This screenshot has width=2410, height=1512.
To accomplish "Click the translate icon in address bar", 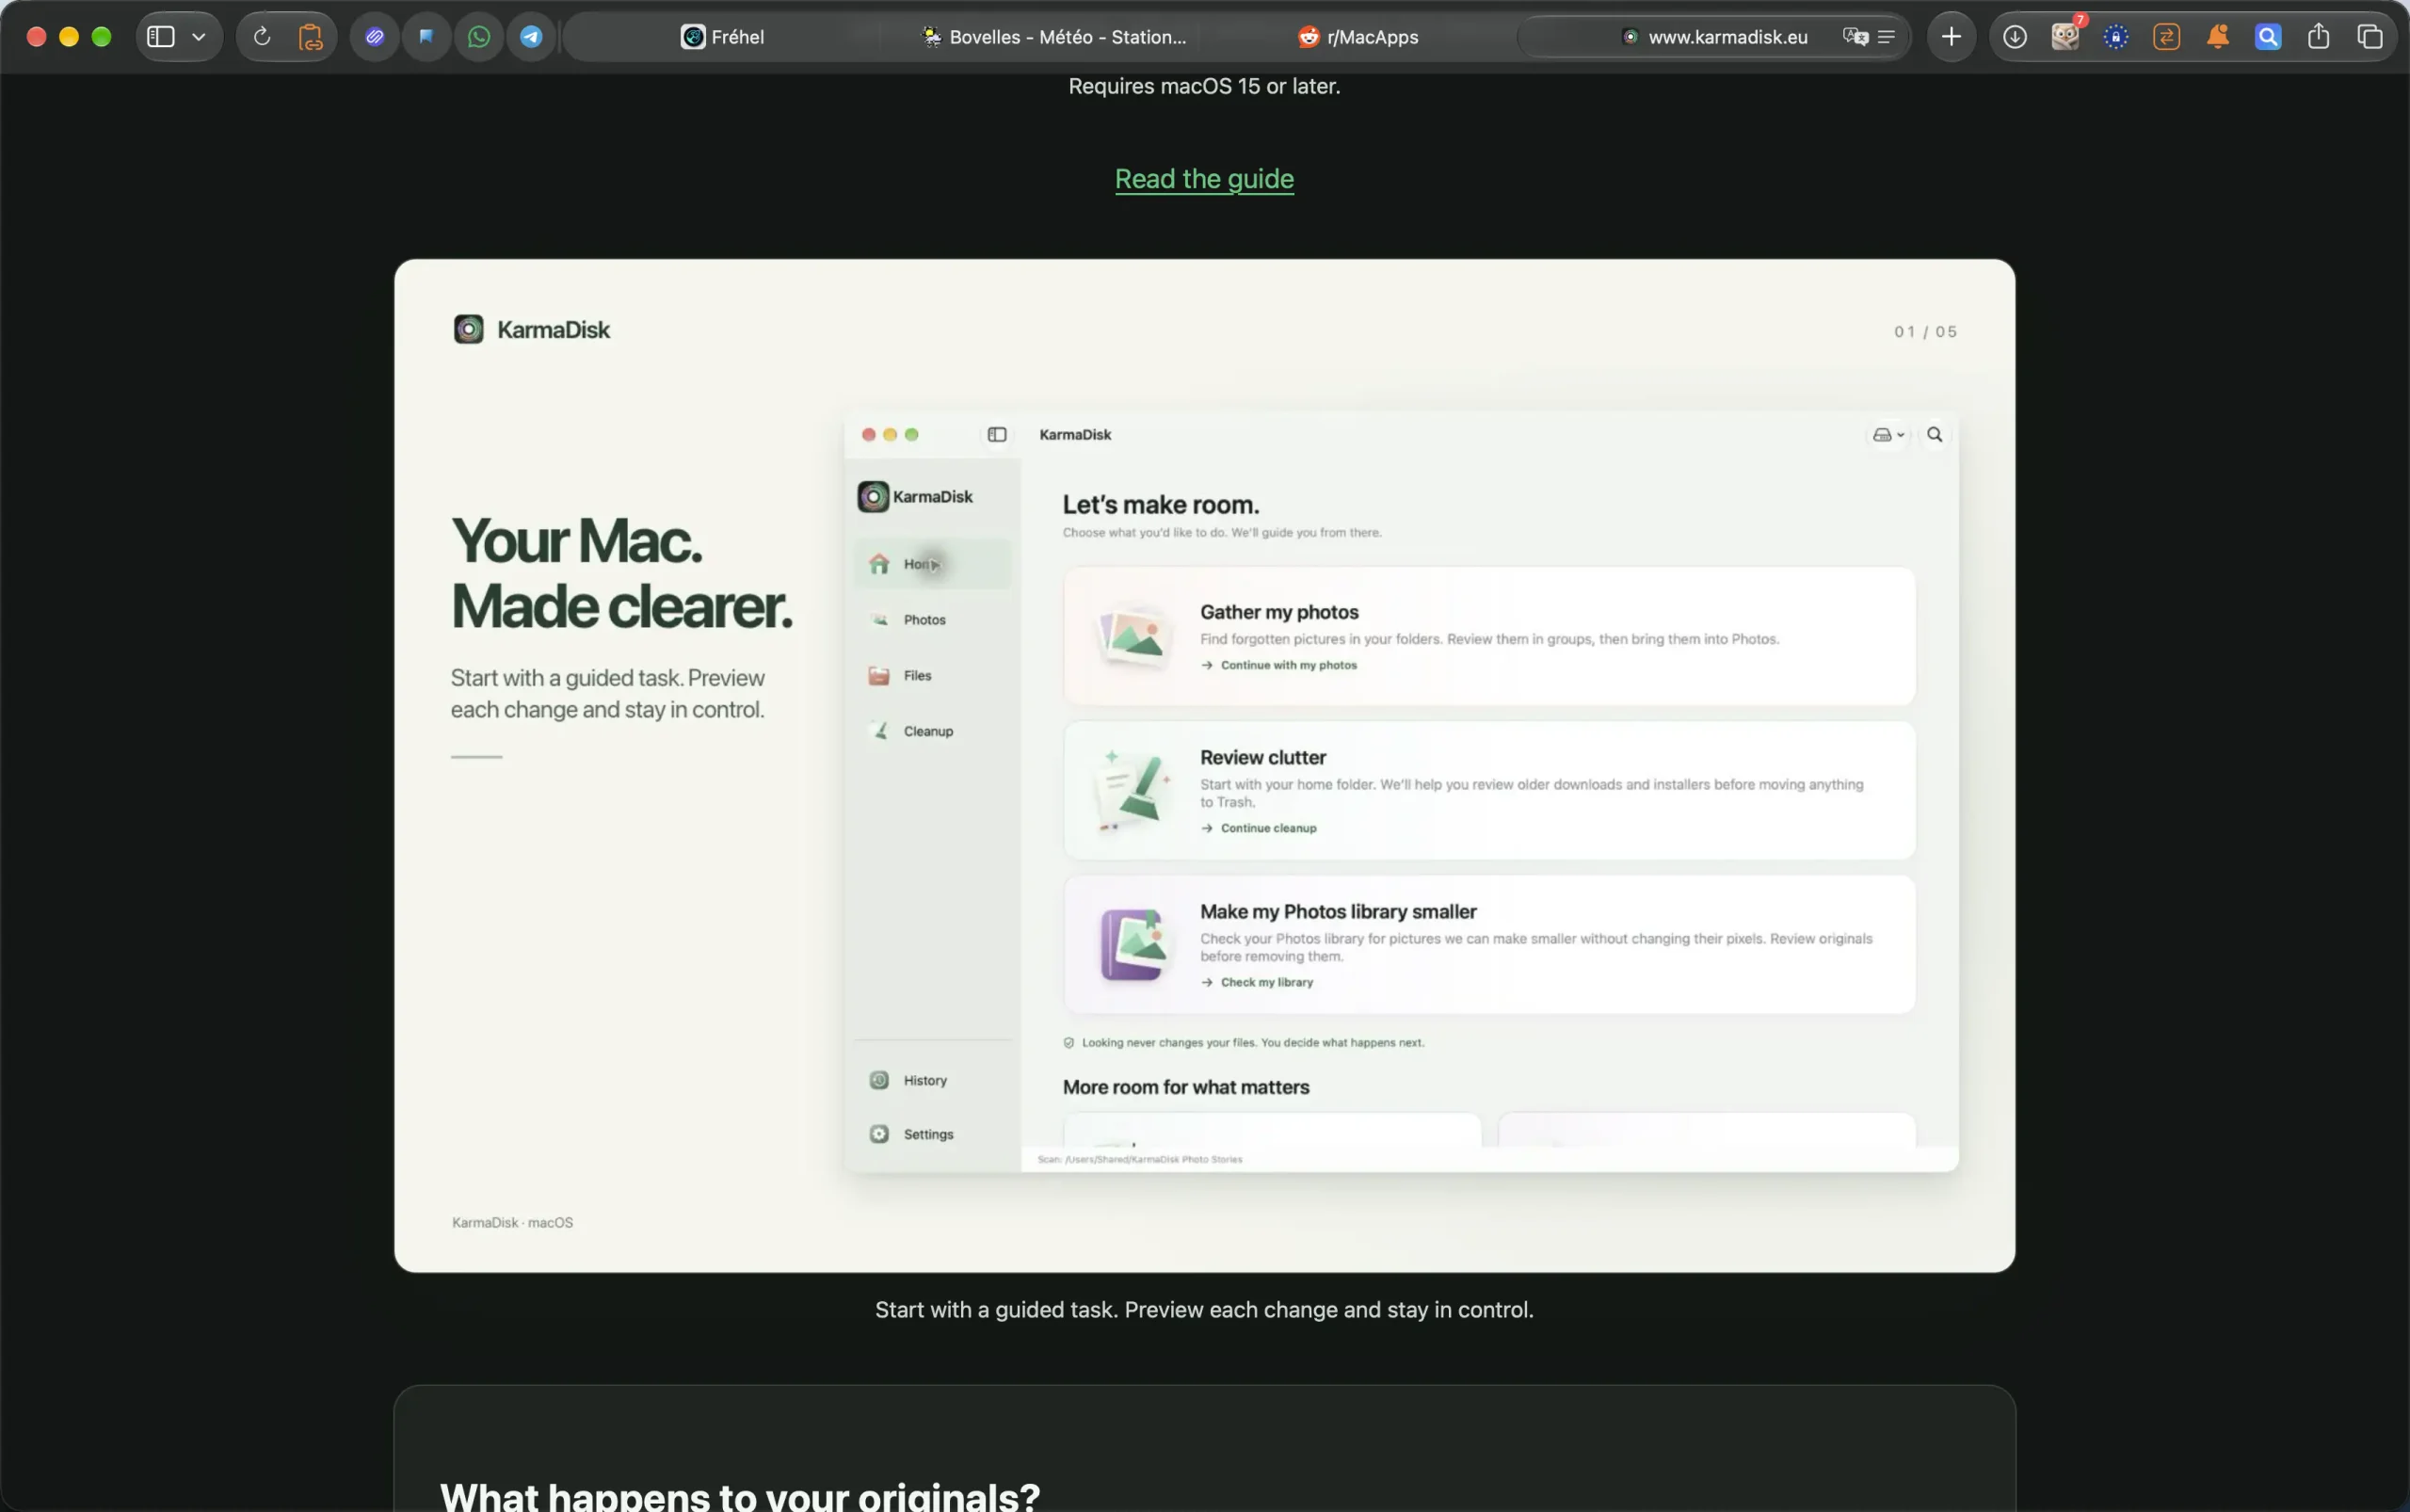I will click(x=1855, y=37).
